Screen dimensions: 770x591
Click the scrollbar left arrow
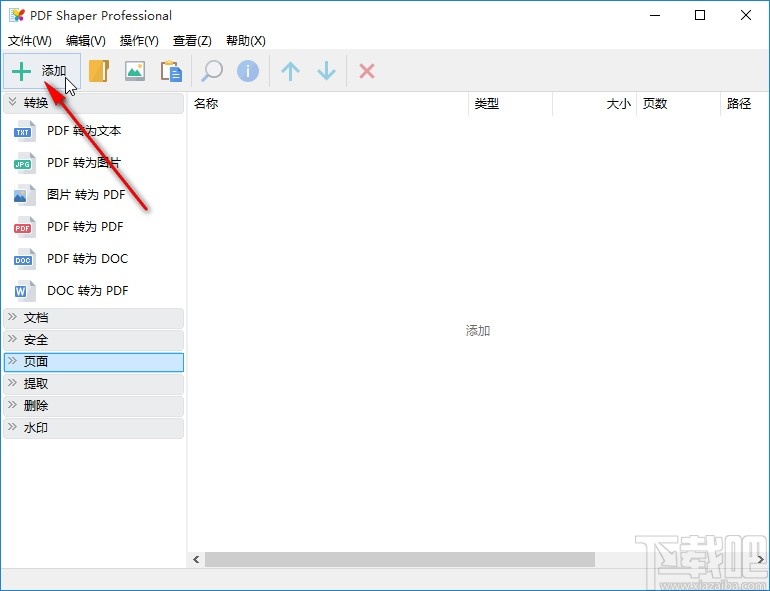(196, 559)
